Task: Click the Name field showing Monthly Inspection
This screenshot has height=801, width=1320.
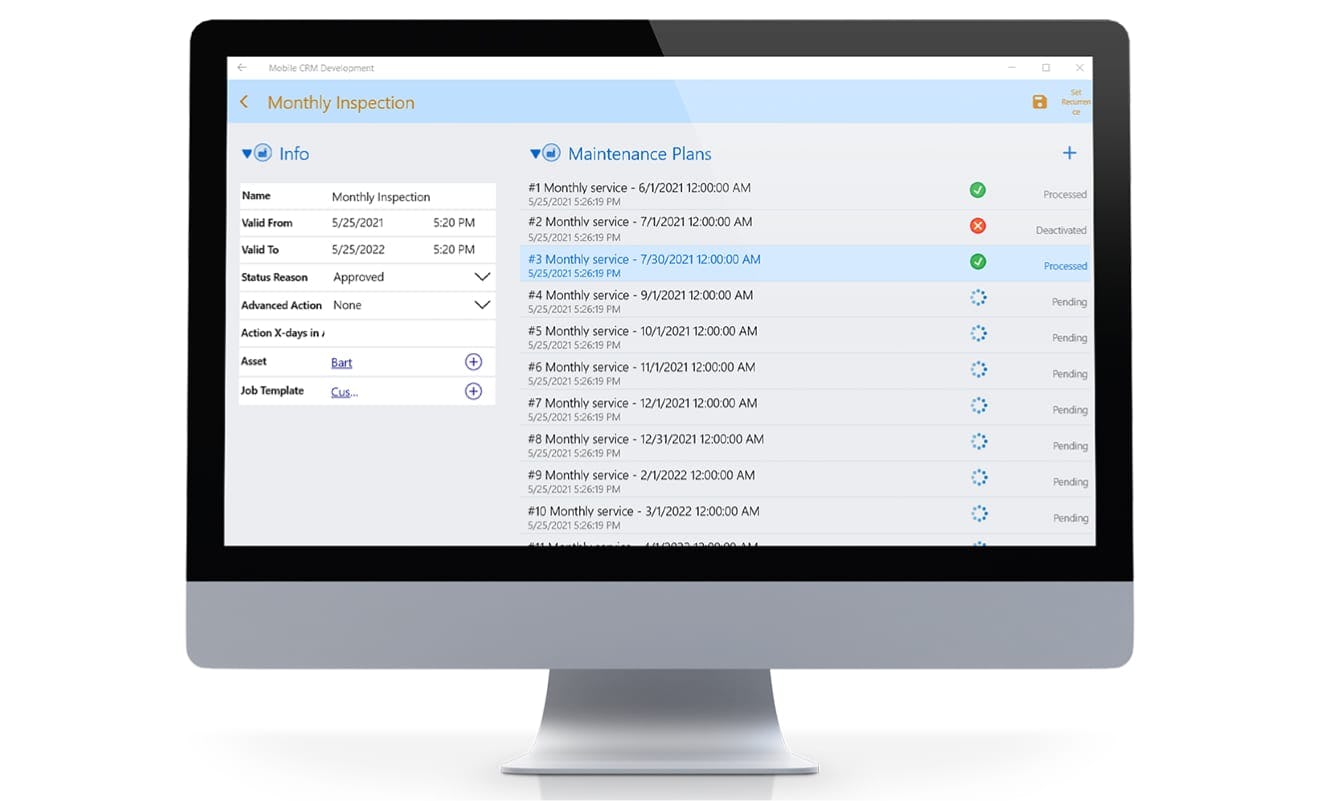Action: pyautogui.click(x=383, y=196)
